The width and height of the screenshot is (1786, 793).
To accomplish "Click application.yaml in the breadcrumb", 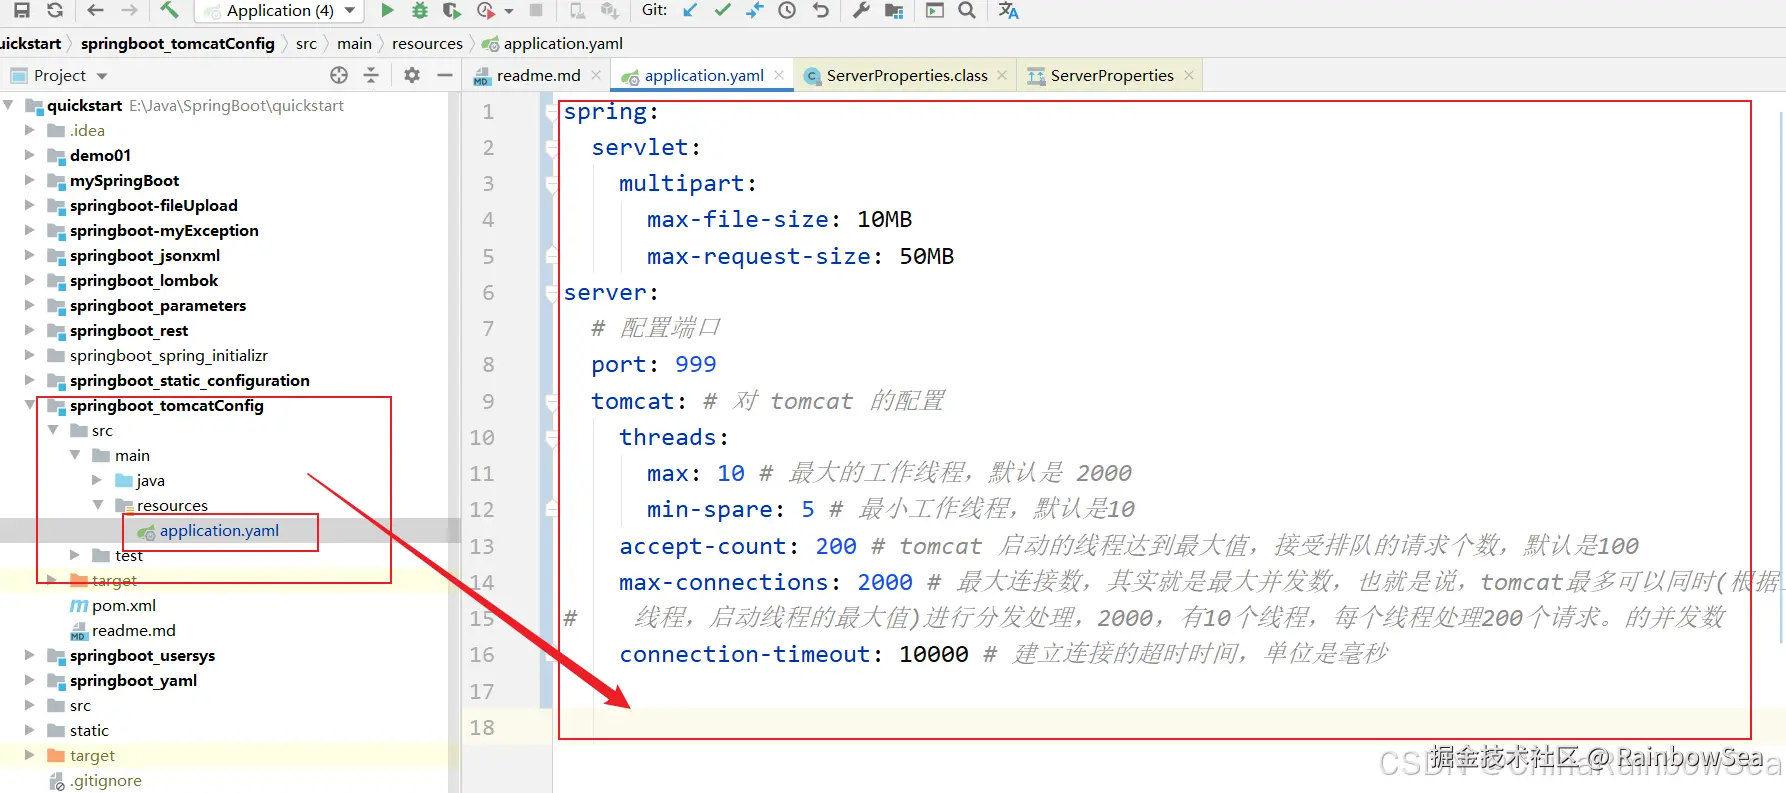I will point(552,43).
